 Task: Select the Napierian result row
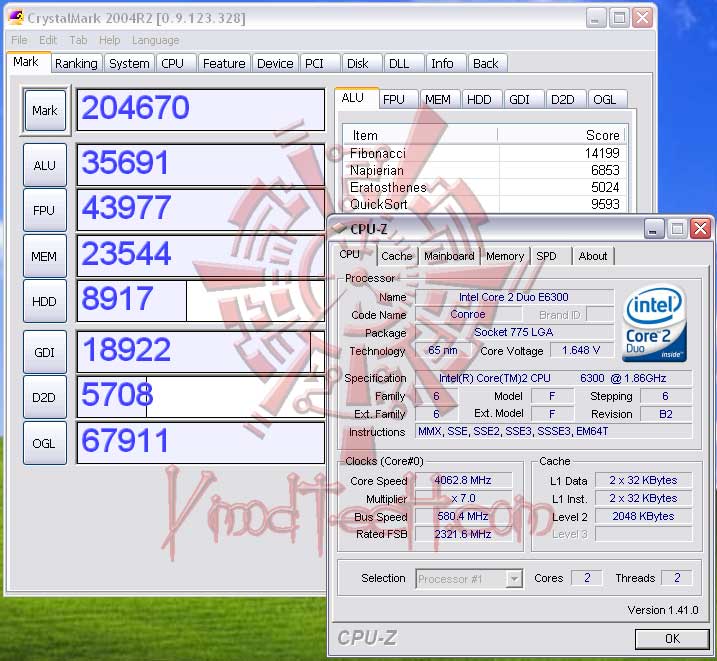tap(485, 171)
